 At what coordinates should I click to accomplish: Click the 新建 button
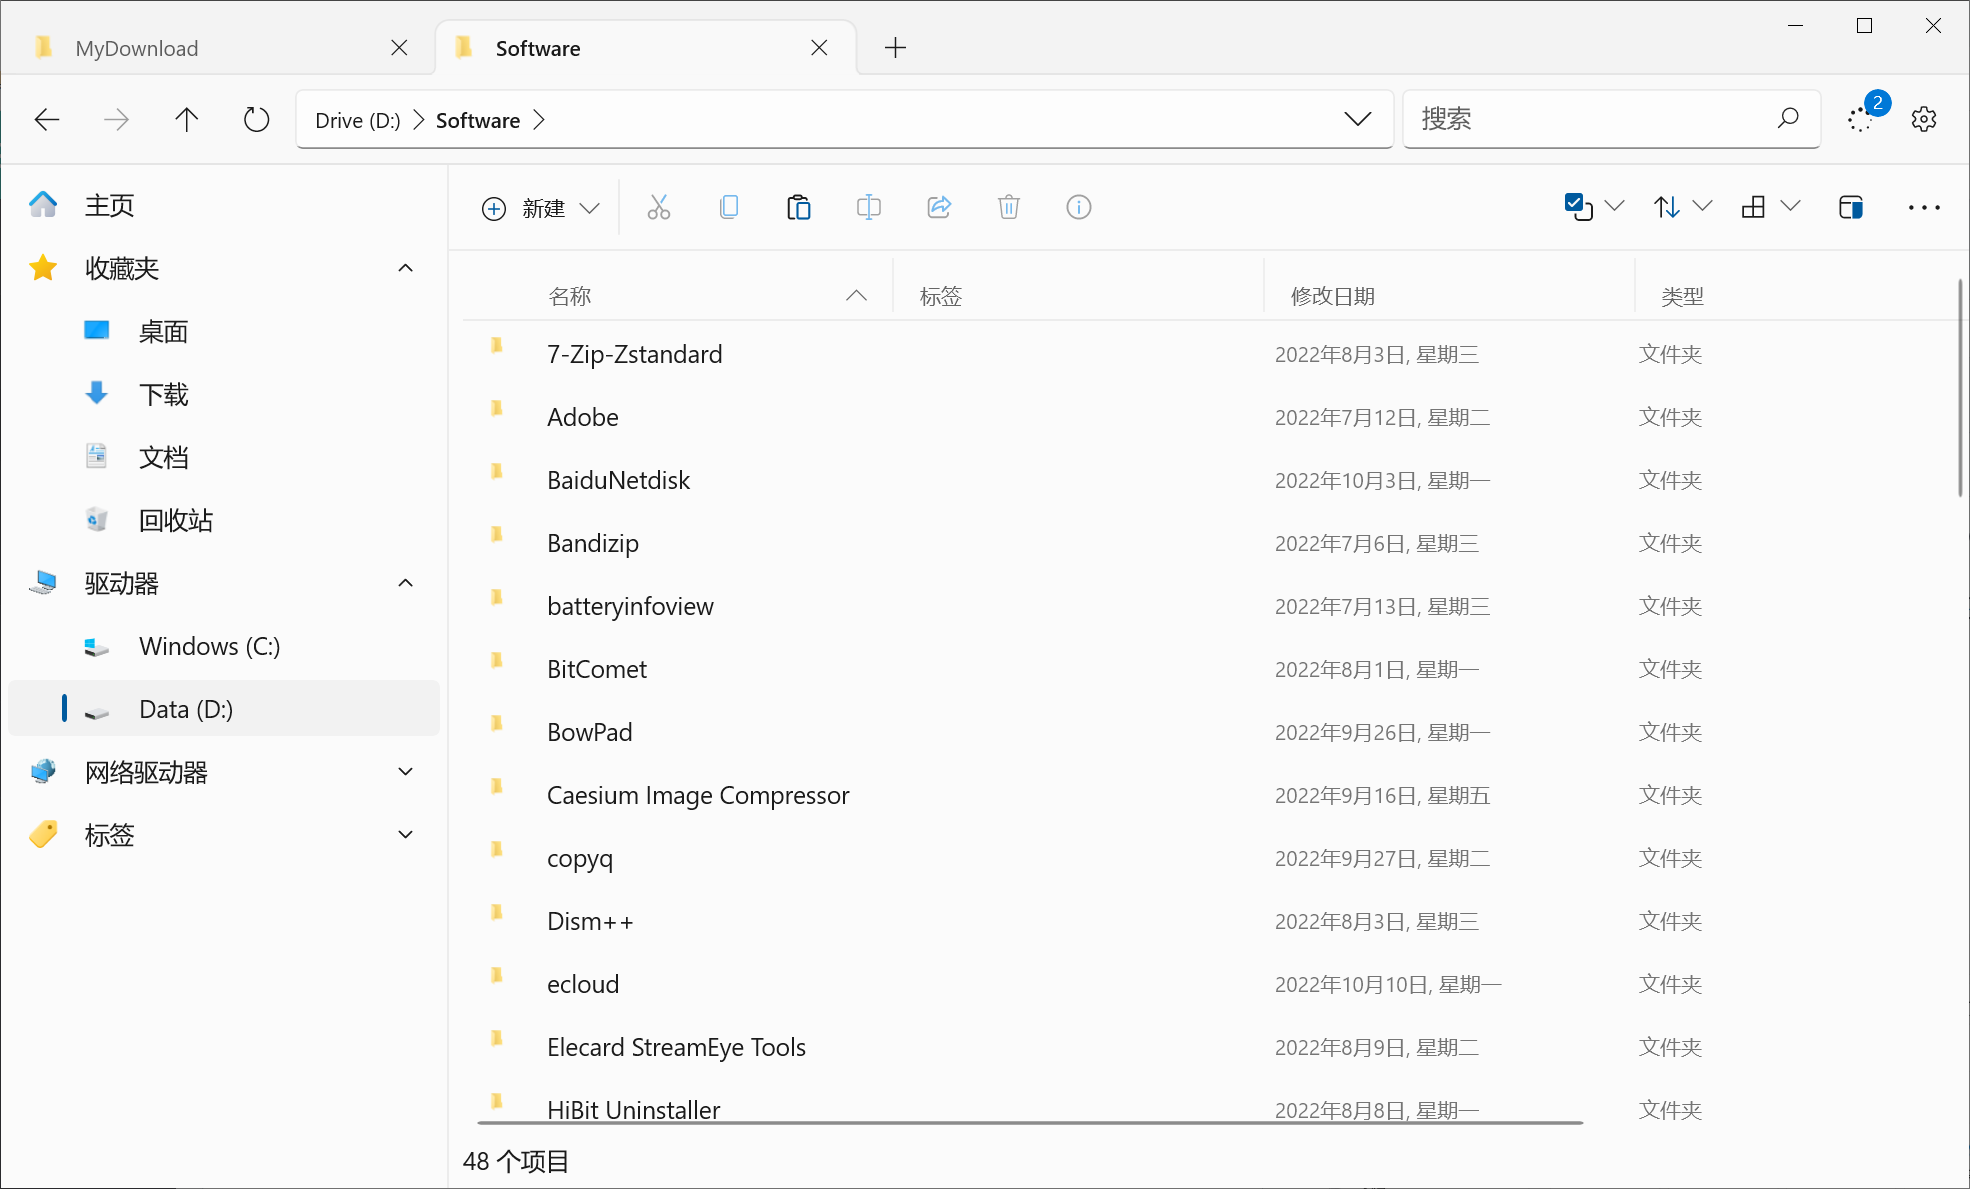(540, 208)
